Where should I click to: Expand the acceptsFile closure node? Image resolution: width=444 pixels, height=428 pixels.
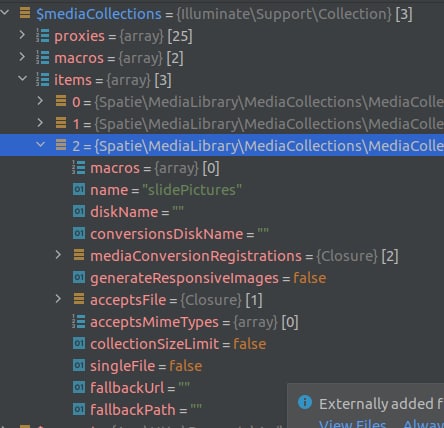(58, 299)
